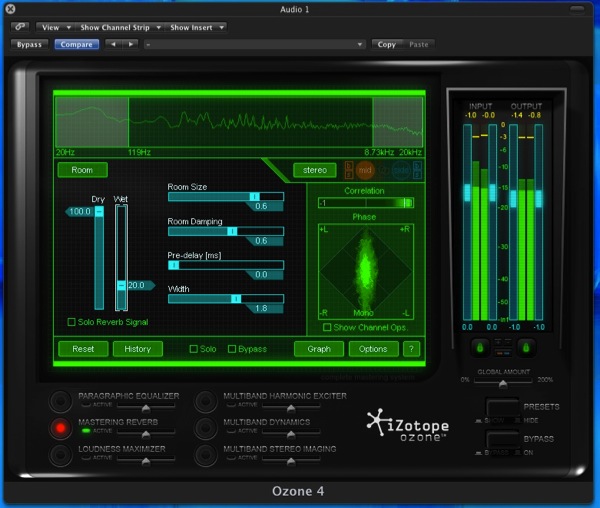Click the Wet level fader handle
The width and height of the screenshot is (600, 508).
point(121,285)
